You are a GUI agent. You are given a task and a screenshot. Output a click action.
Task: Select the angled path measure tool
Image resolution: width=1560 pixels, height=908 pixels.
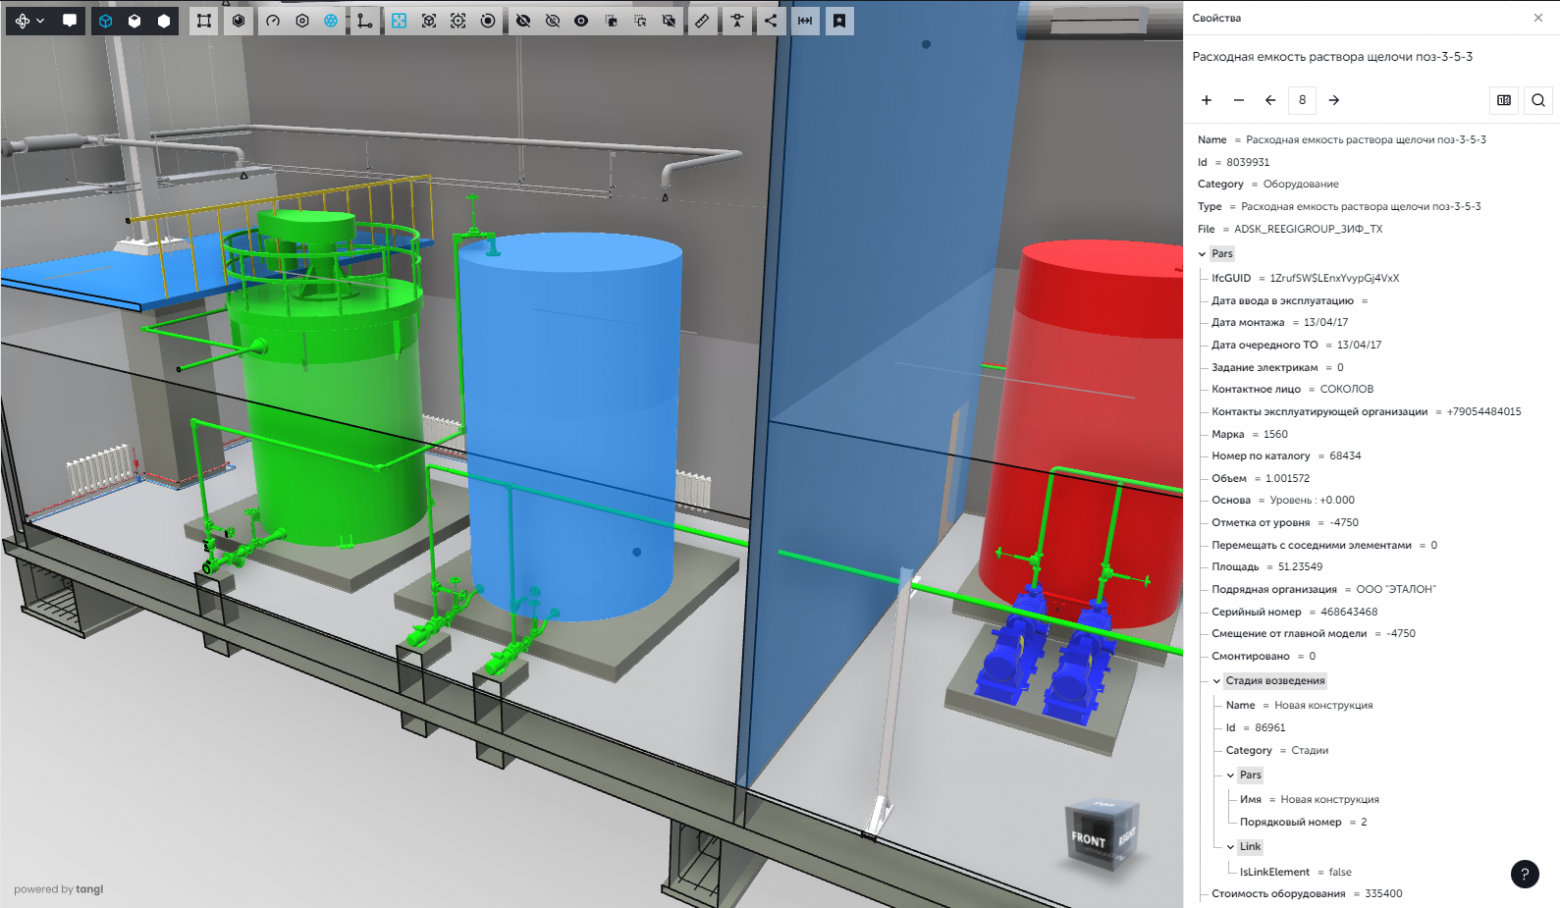click(365, 20)
